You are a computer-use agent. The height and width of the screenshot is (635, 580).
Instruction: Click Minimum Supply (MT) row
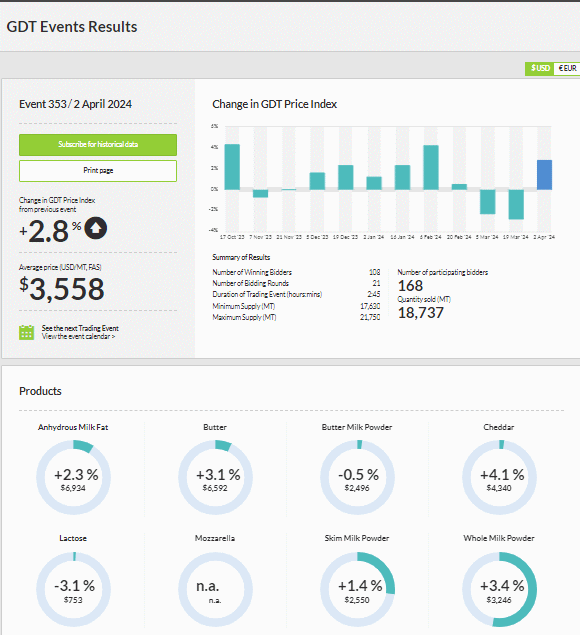click(x=296, y=306)
